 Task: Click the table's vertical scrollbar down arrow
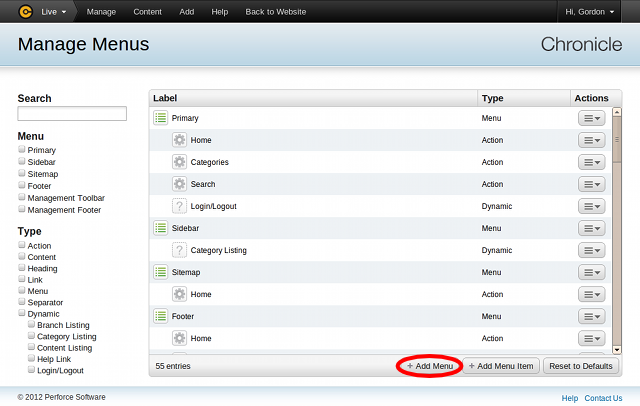617,349
